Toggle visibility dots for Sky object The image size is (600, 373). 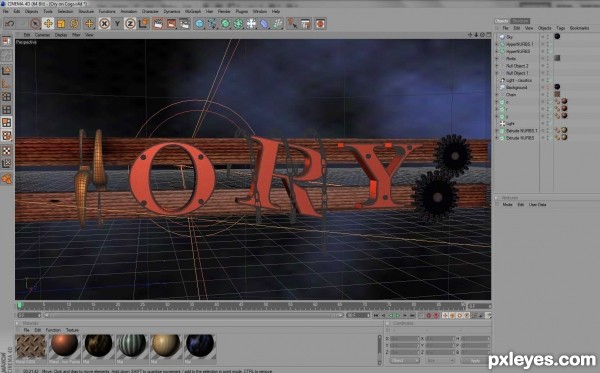pyautogui.click(x=545, y=37)
